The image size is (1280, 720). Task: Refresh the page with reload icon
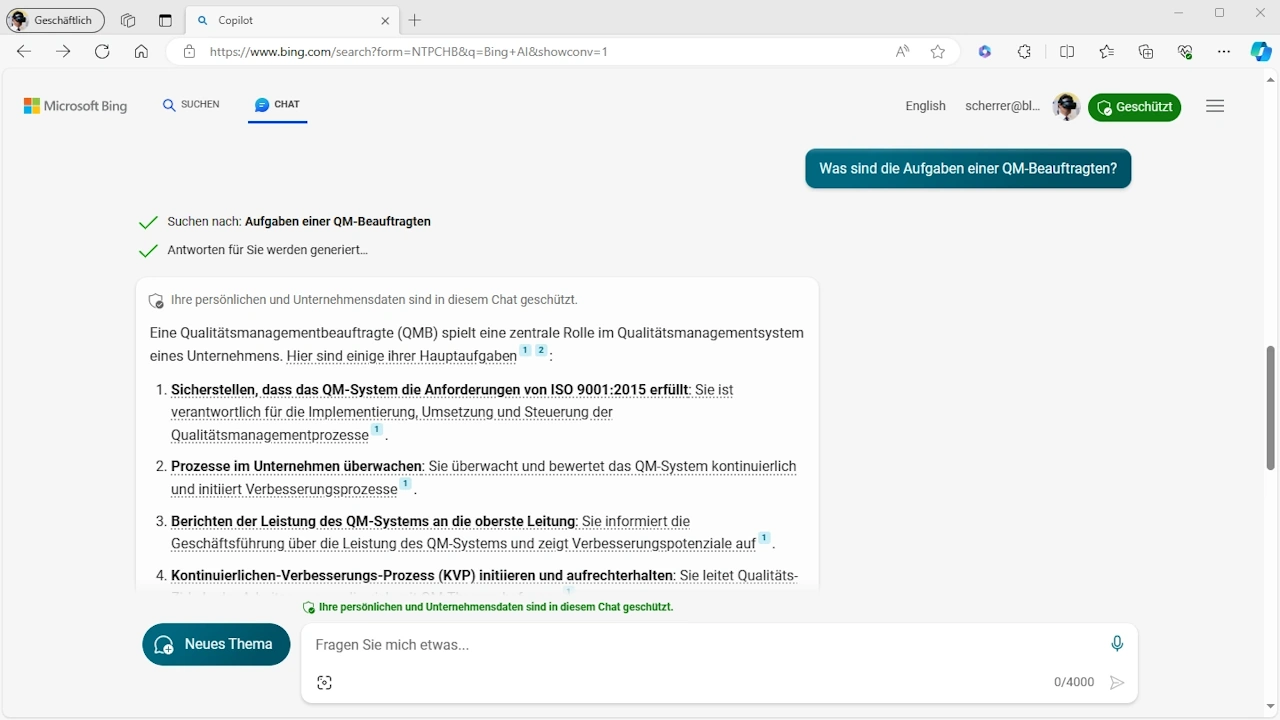(102, 51)
